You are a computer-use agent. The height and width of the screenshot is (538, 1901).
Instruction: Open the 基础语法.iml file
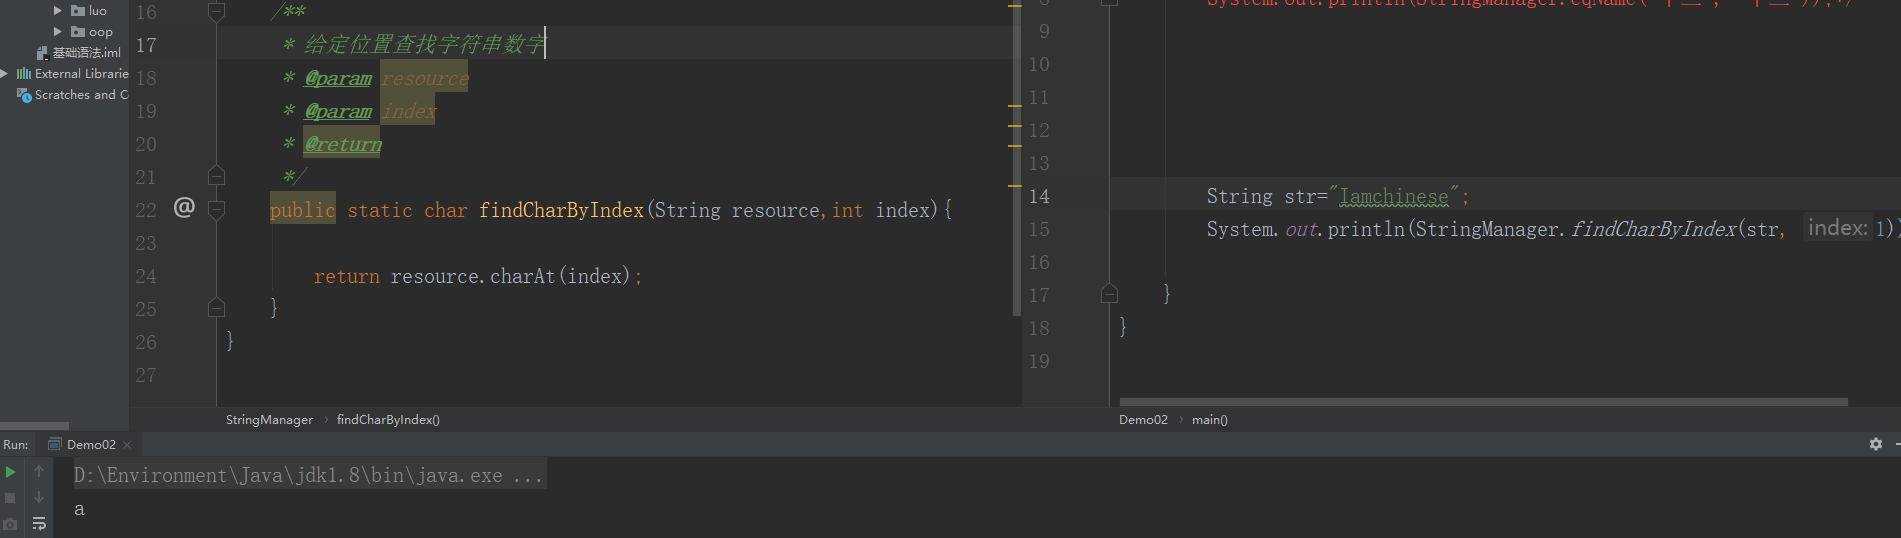point(86,53)
